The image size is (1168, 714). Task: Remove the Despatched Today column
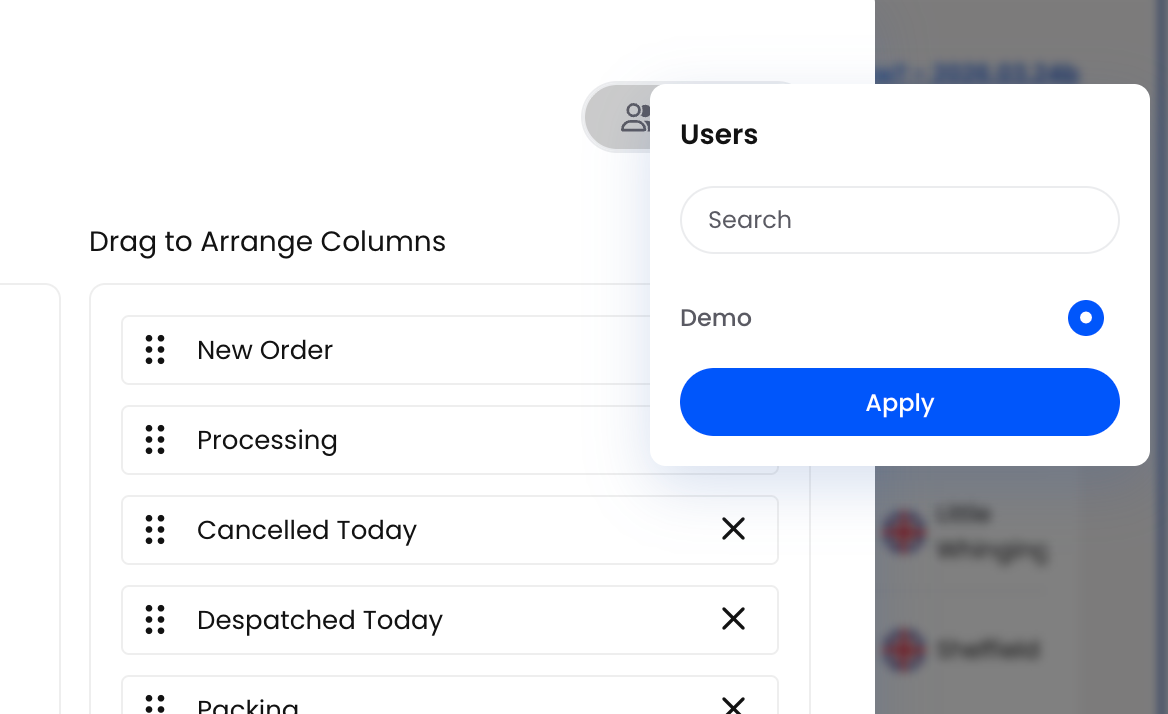[734, 619]
